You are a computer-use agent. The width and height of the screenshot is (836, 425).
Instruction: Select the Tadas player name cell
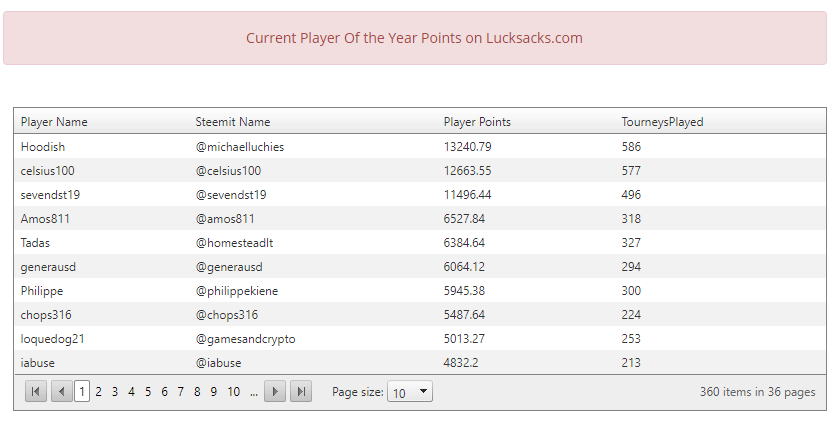(x=35, y=243)
